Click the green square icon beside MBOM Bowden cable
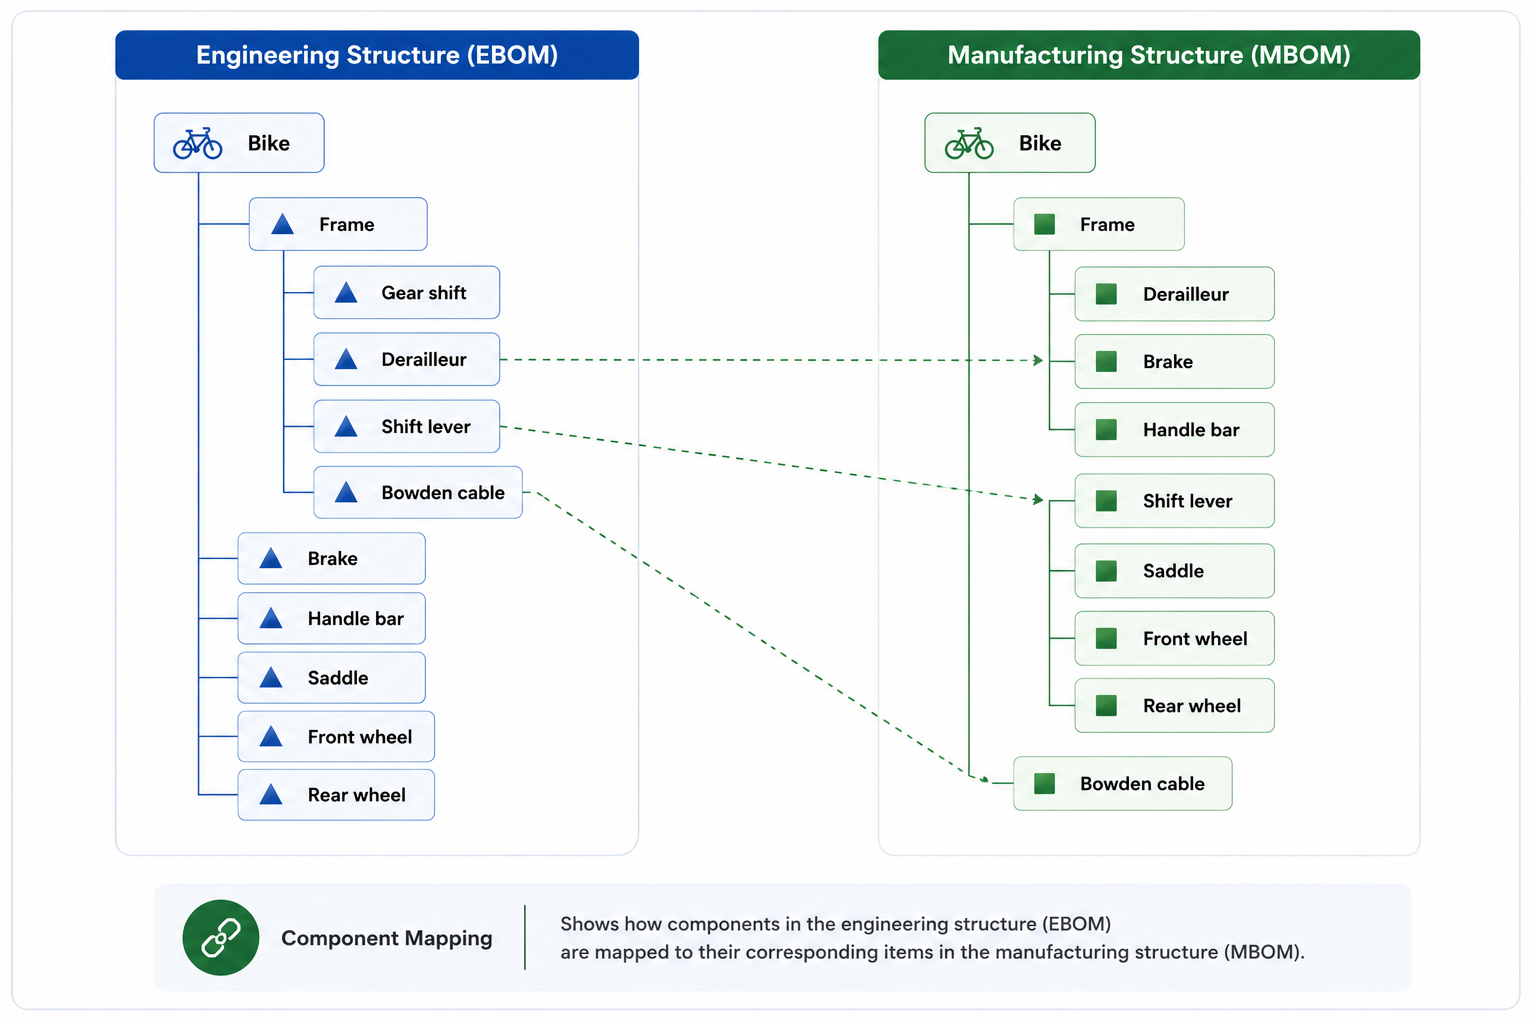 1045,783
